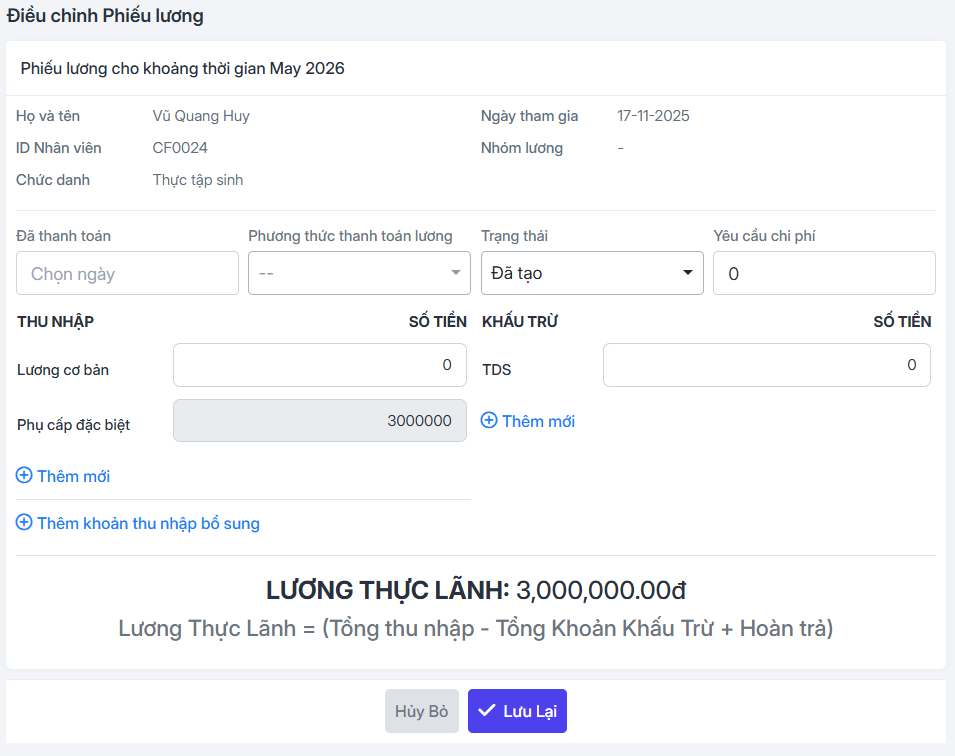The width and height of the screenshot is (955, 756).
Task: Click arrow of payment method dropdown
Action: coord(456,272)
